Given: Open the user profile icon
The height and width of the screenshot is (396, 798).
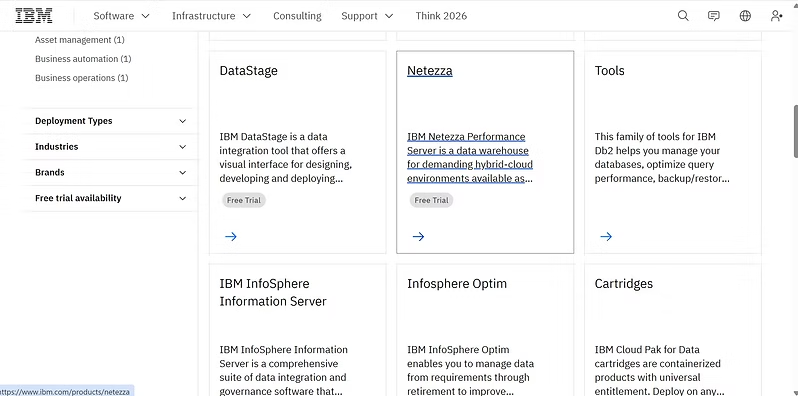Looking at the screenshot, I should coord(776,16).
